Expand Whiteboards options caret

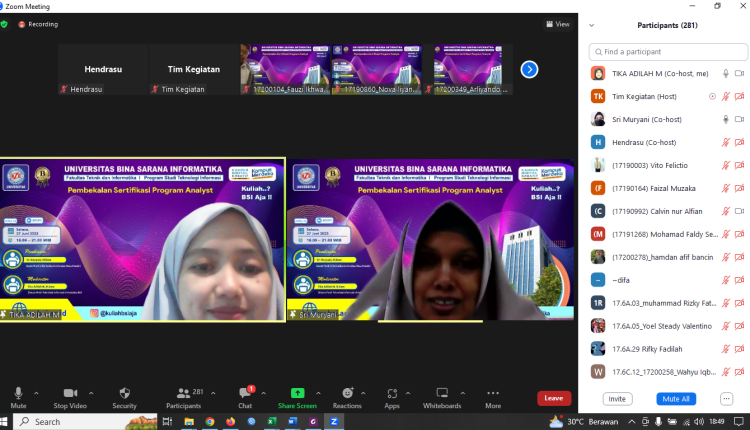(463, 393)
